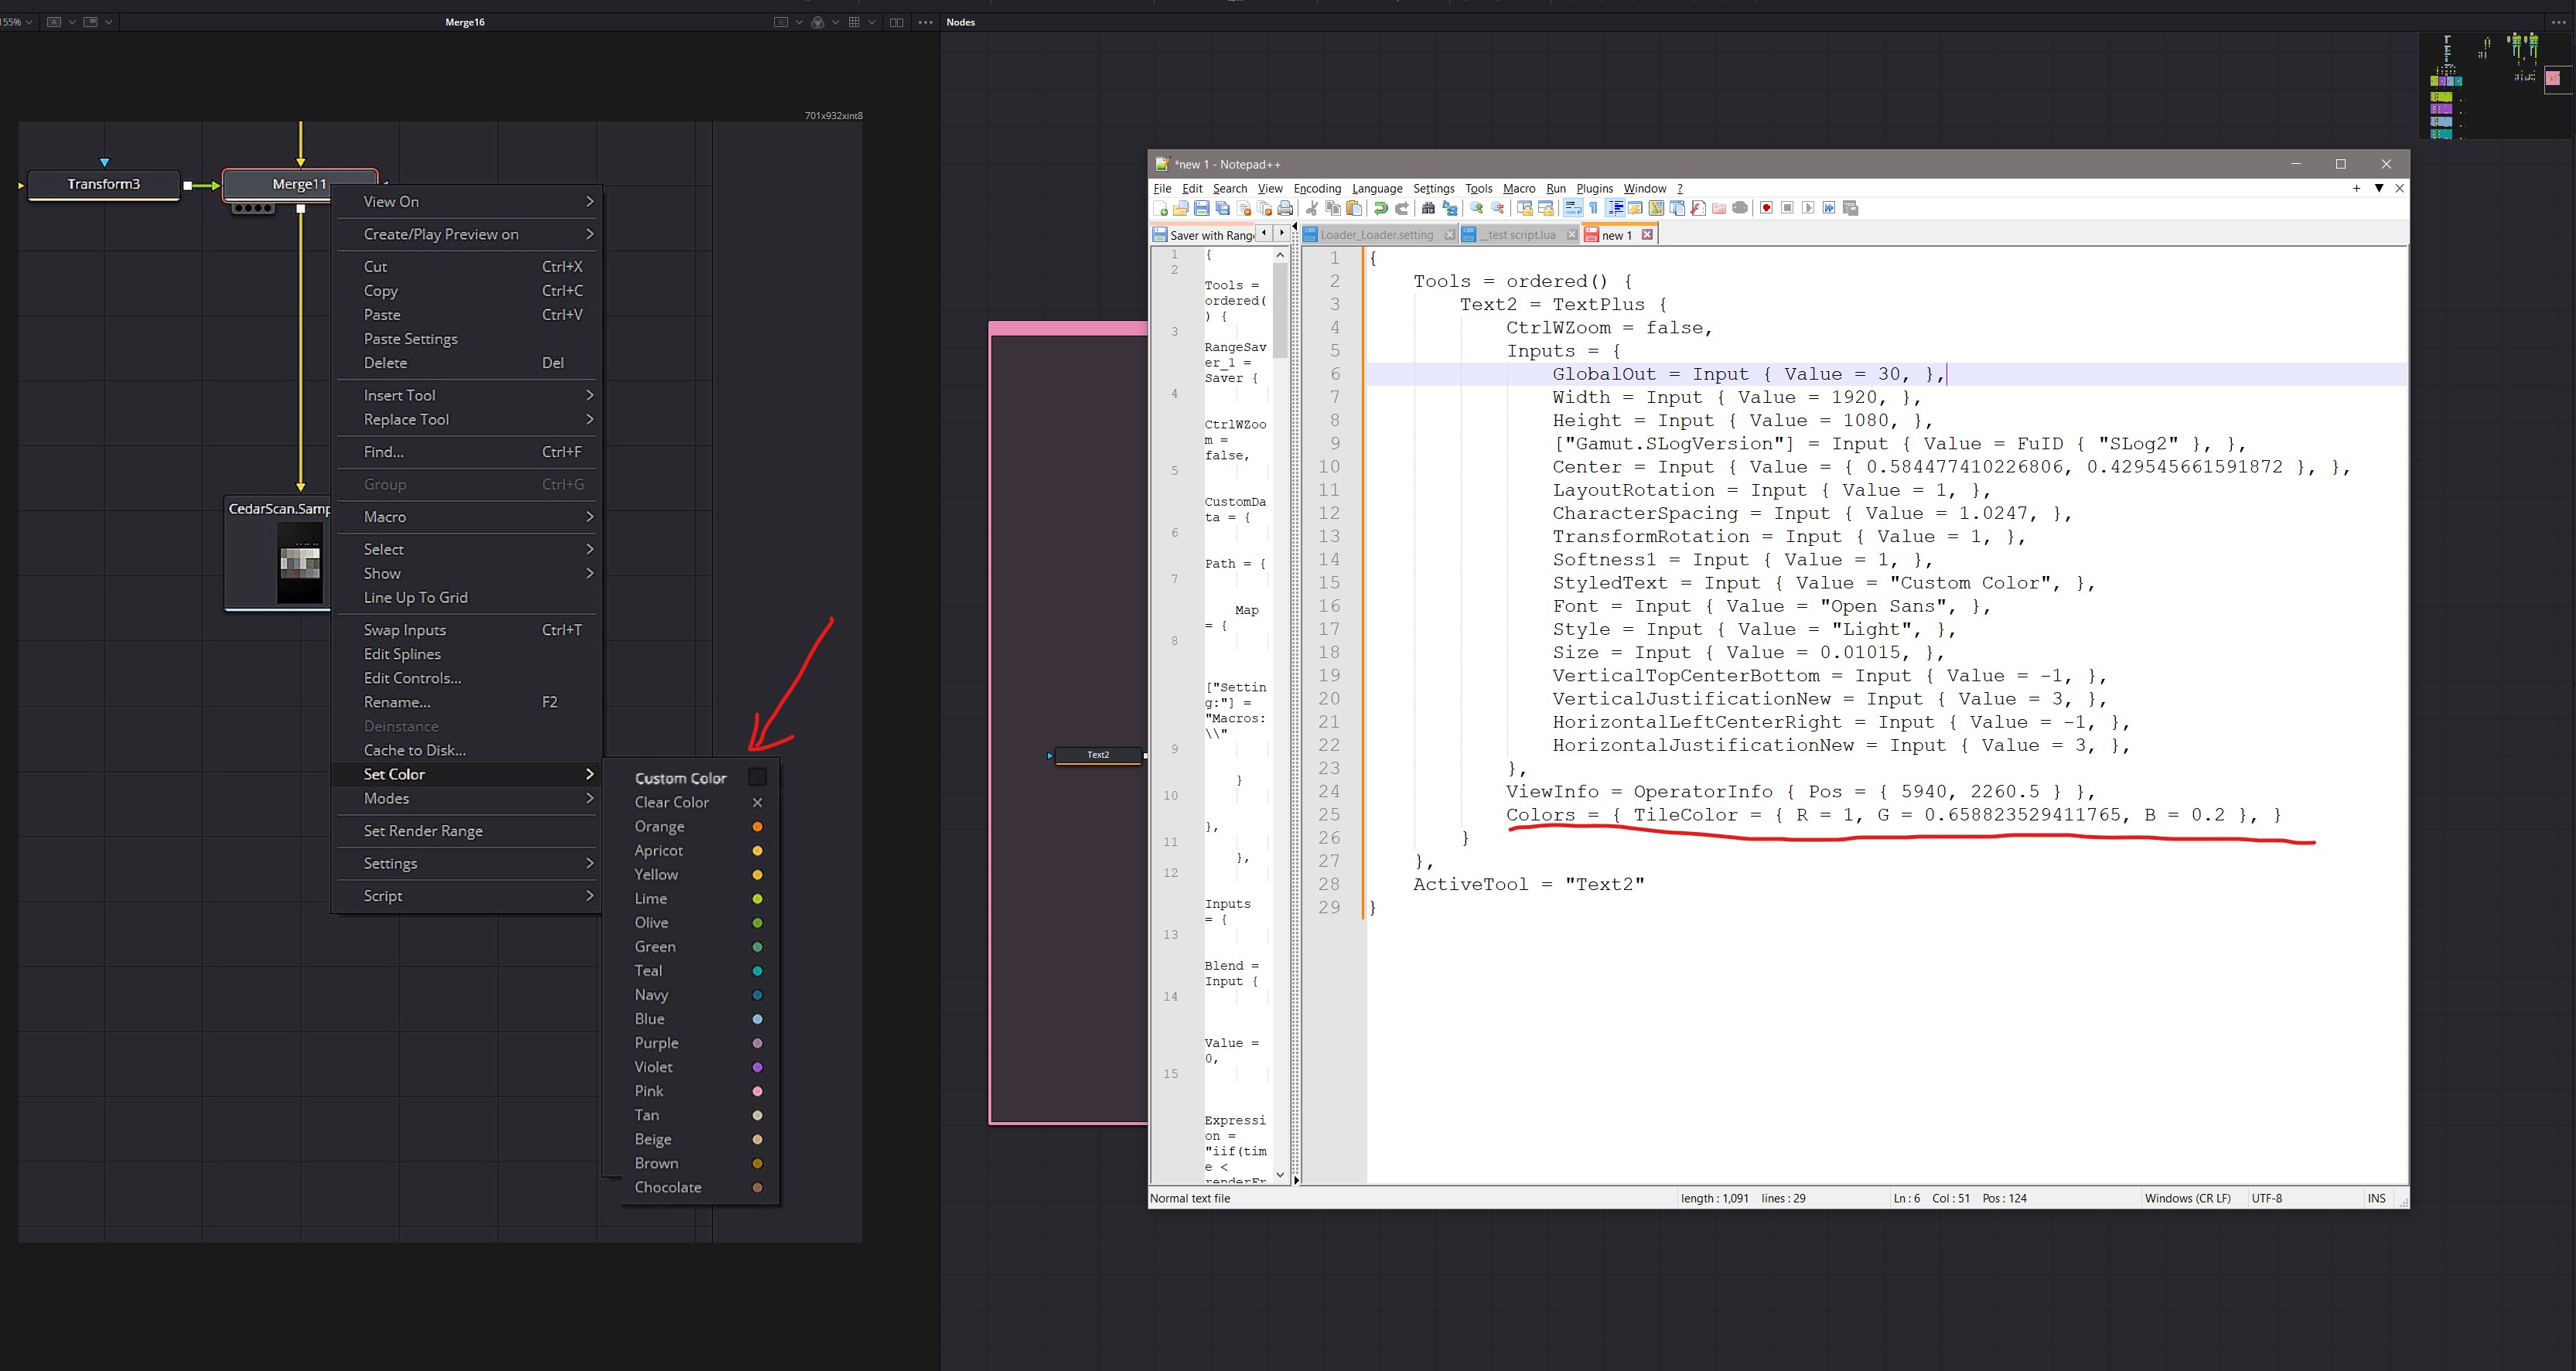Click the Save icon in Notepad++ toolbar

click(x=1202, y=208)
